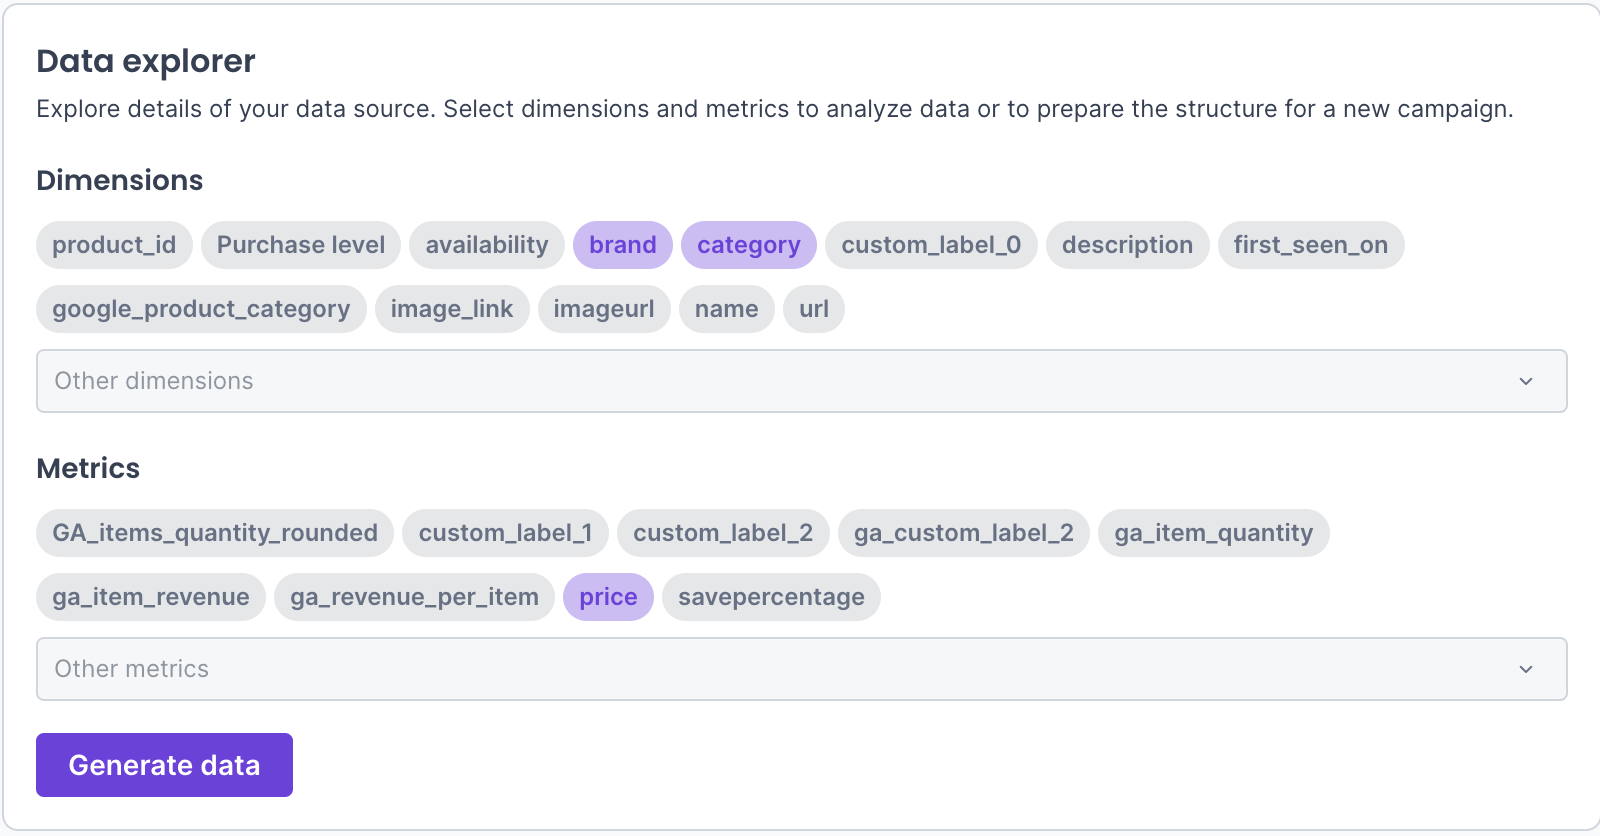Select the availability dimension chip
The height and width of the screenshot is (836, 1600).
point(487,245)
